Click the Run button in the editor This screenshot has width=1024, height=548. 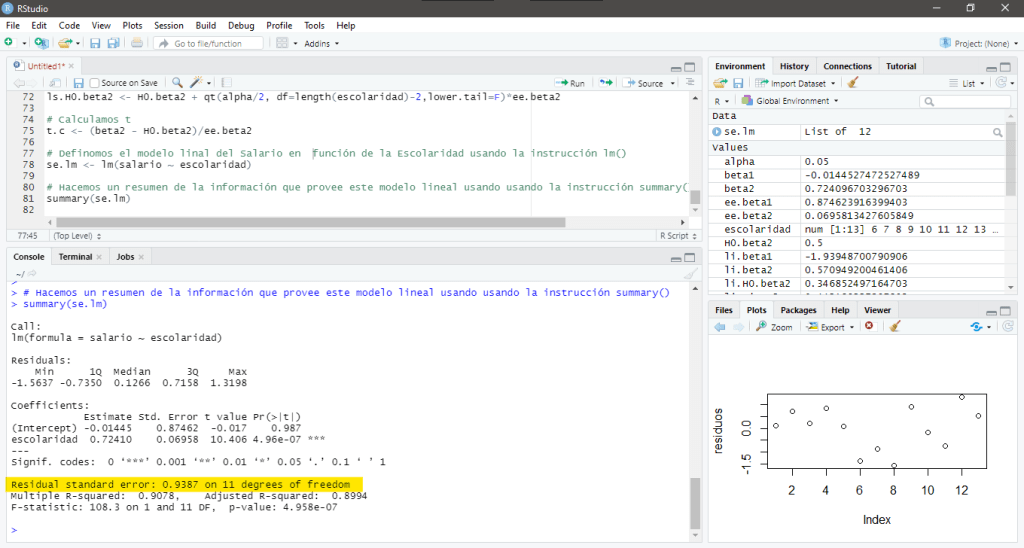point(571,83)
